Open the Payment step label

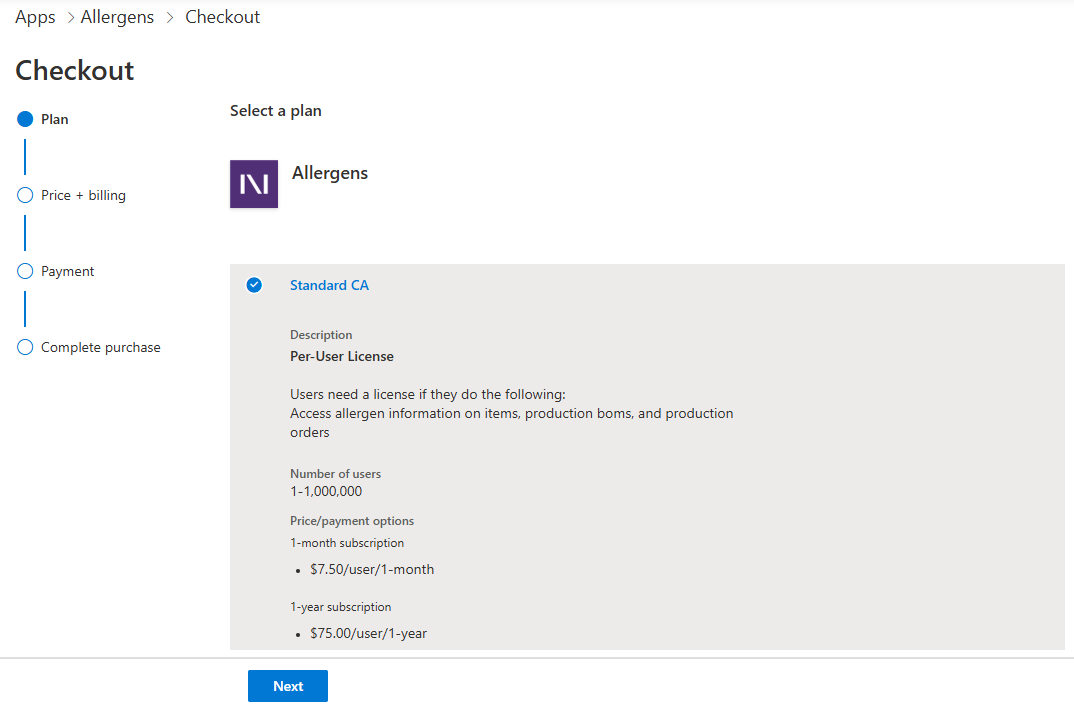coord(68,271)
